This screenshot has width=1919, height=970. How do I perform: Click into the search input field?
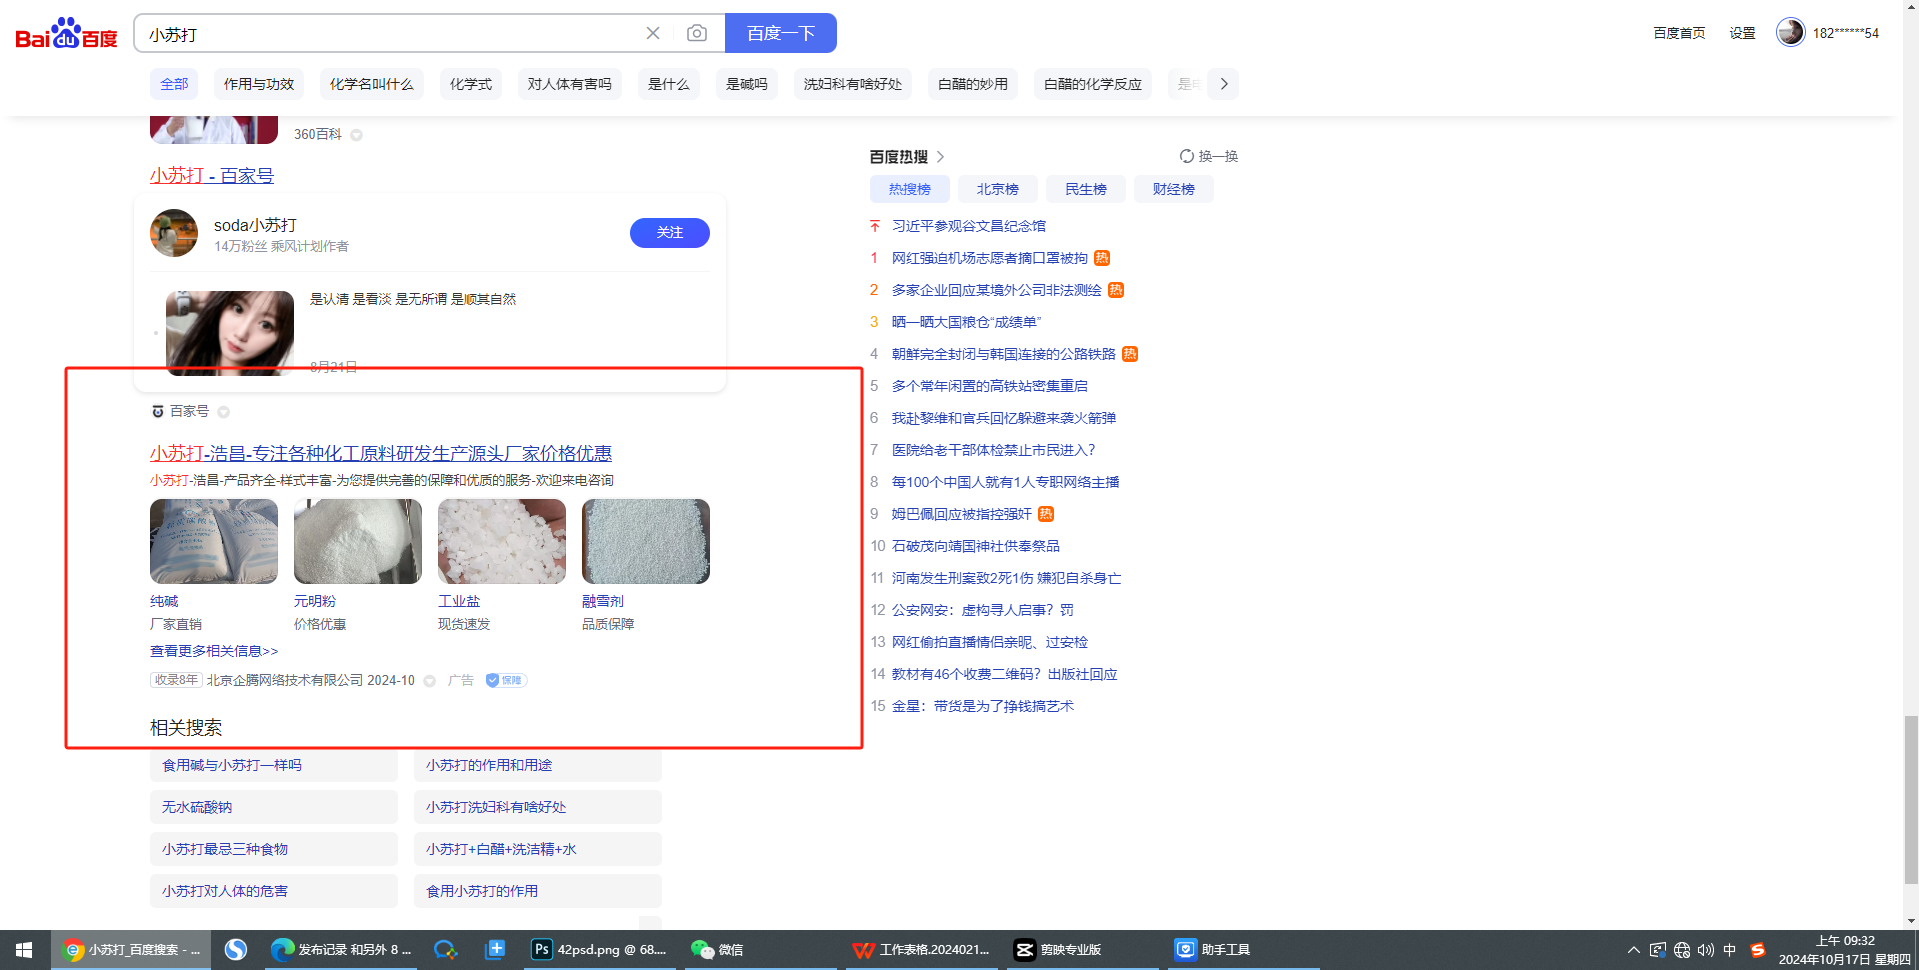point(390,34)
